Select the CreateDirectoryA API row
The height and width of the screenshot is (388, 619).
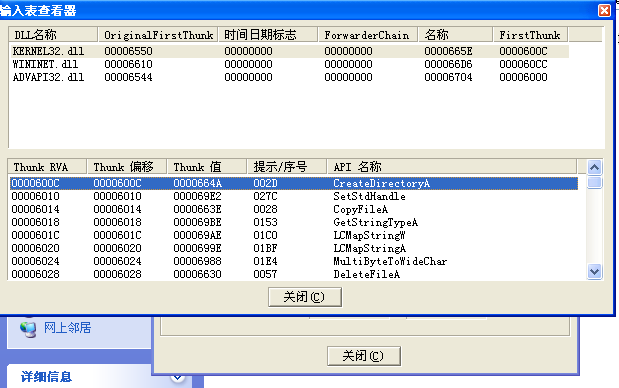(x=294, y=183)
